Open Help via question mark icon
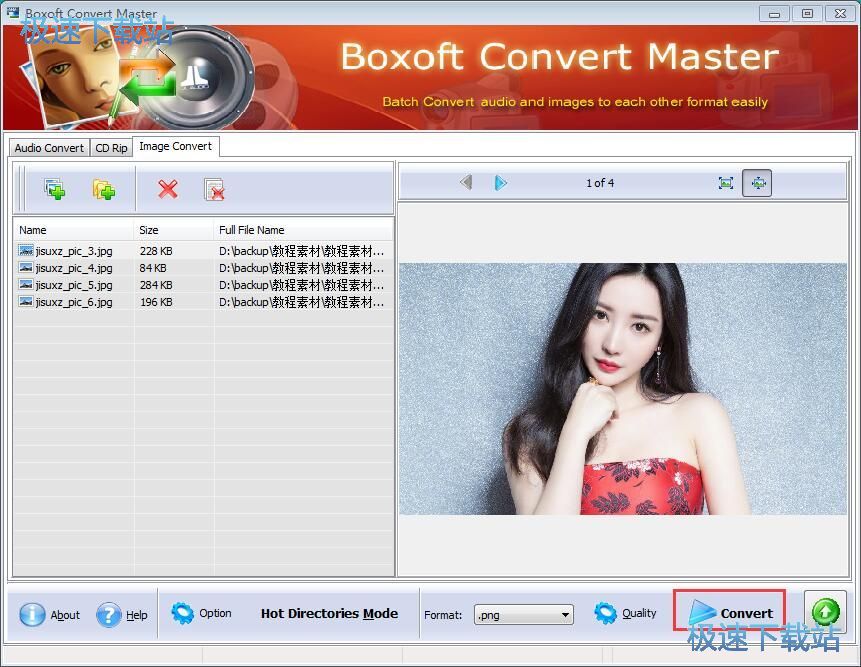This screenshot has height=667, width=861. (x=108, y=615)
